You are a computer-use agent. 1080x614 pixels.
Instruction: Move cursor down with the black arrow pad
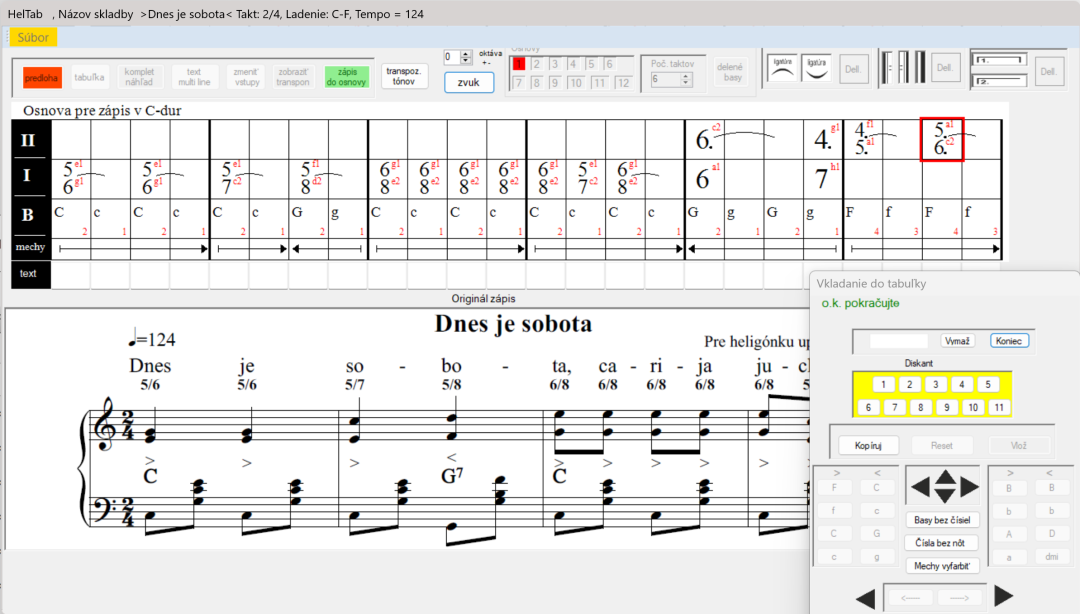[945, 495]
